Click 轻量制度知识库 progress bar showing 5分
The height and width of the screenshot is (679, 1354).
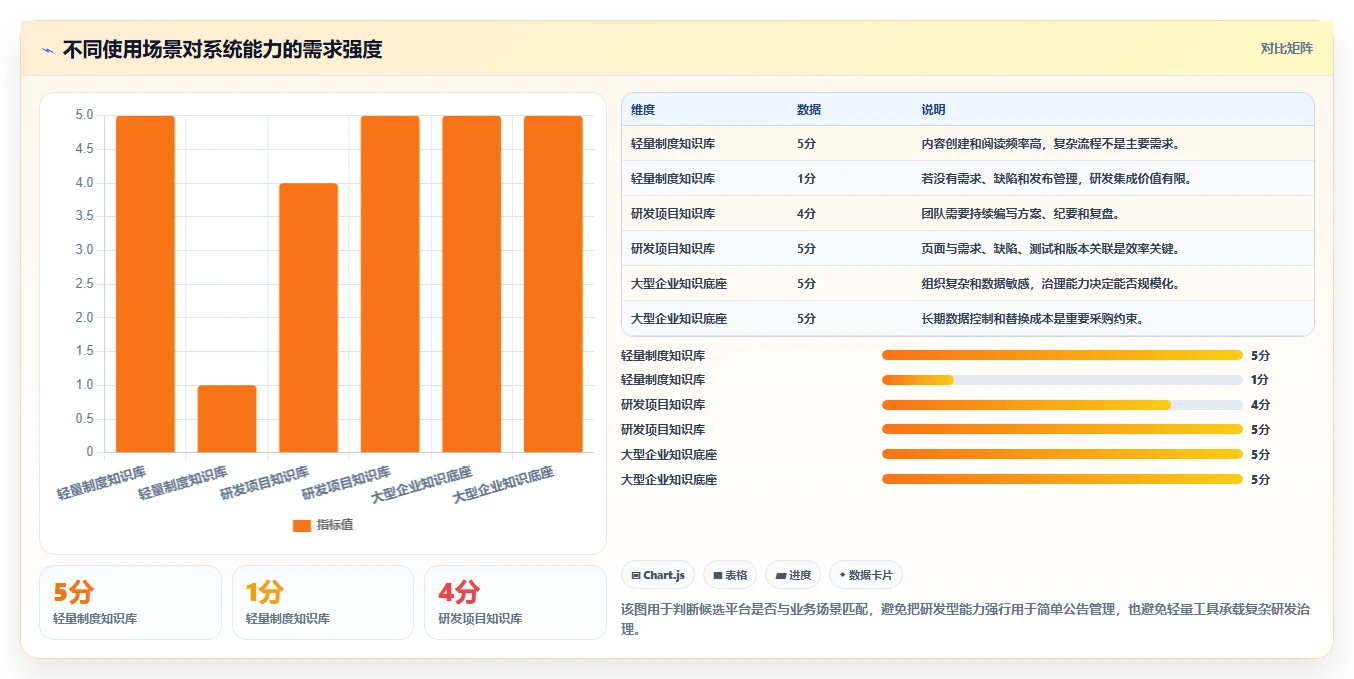pyautogui.click(x=1062, y=355)
